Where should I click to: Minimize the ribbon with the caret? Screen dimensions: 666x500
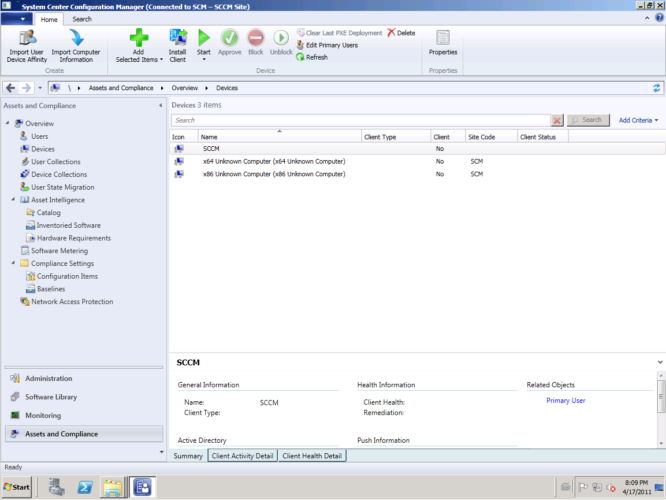click(647, 18)
